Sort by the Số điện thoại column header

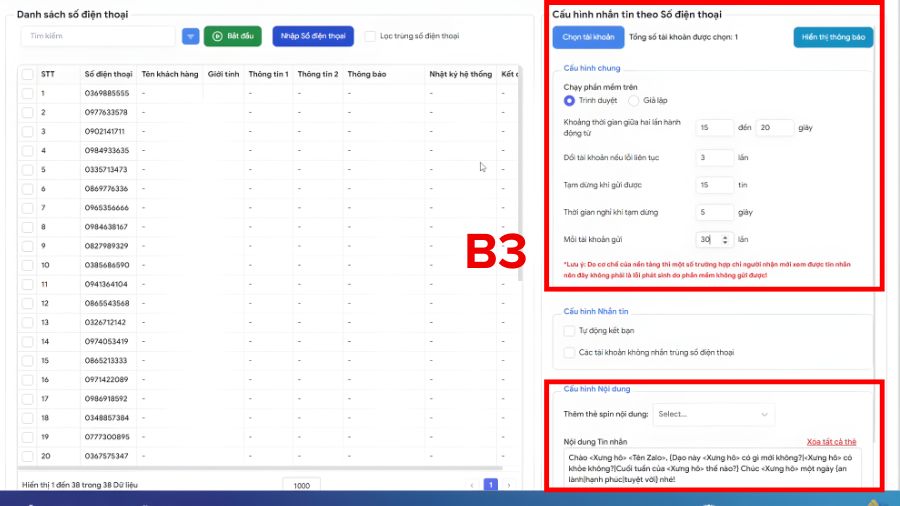108,74
